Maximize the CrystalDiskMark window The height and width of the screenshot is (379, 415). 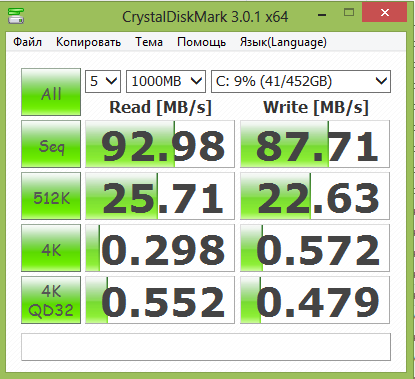click(349, 13)
